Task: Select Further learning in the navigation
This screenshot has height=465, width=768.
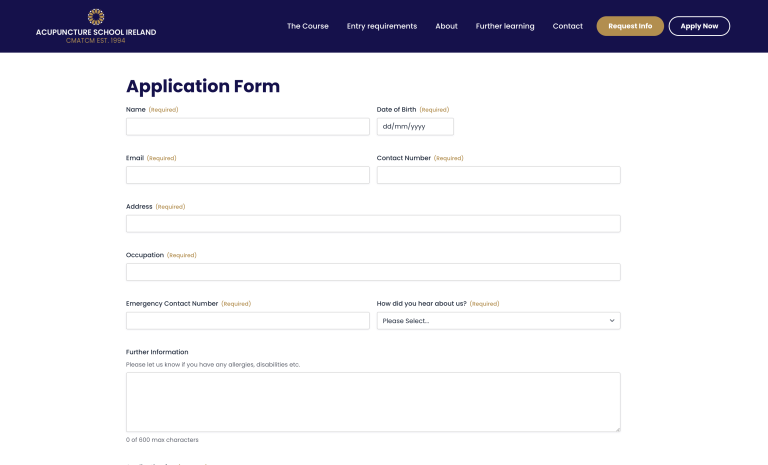Action: point(505,26)
